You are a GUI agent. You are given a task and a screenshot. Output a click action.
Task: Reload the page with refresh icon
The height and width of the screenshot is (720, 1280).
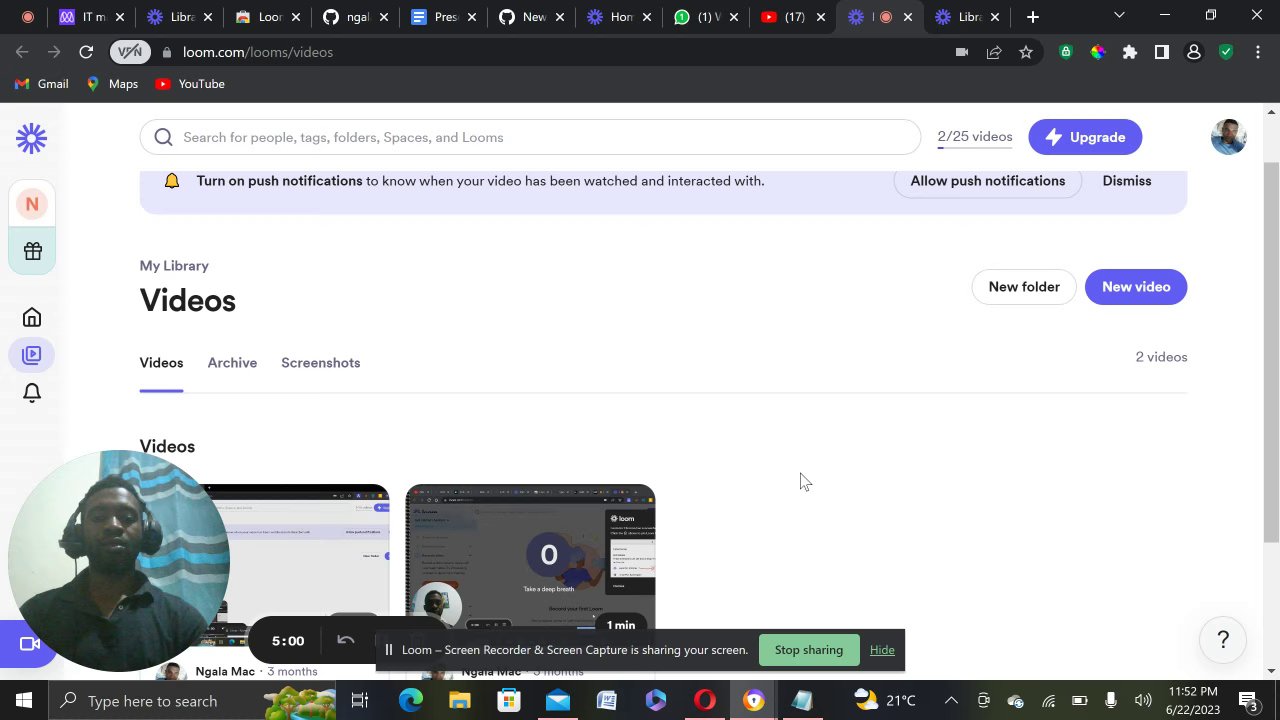pyautogui.click(x=86, y=52)
